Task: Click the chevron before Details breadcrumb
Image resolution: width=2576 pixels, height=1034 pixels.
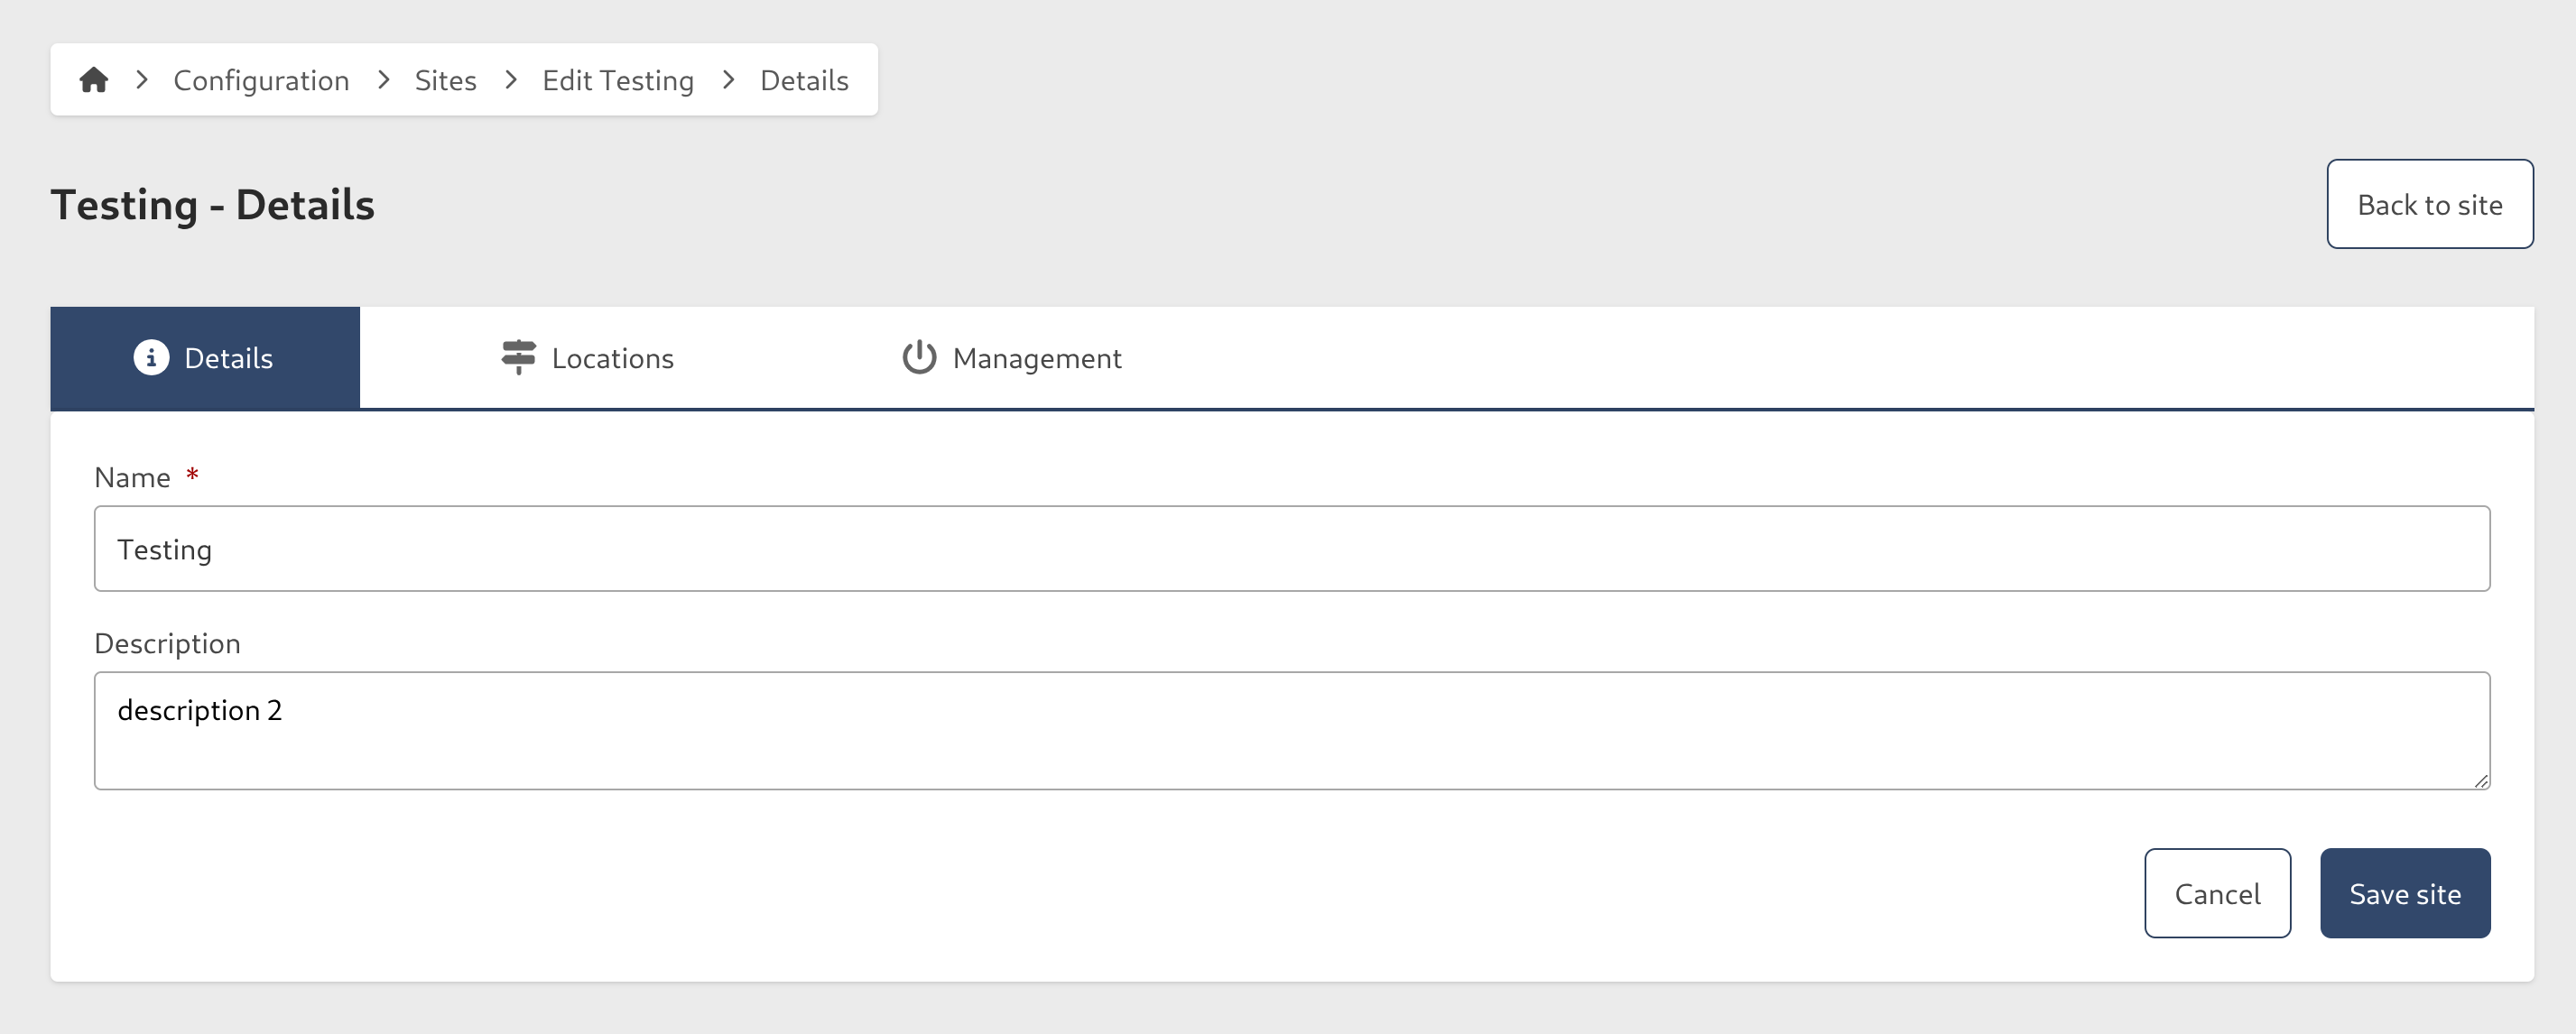Action: [x=727, y=79]
